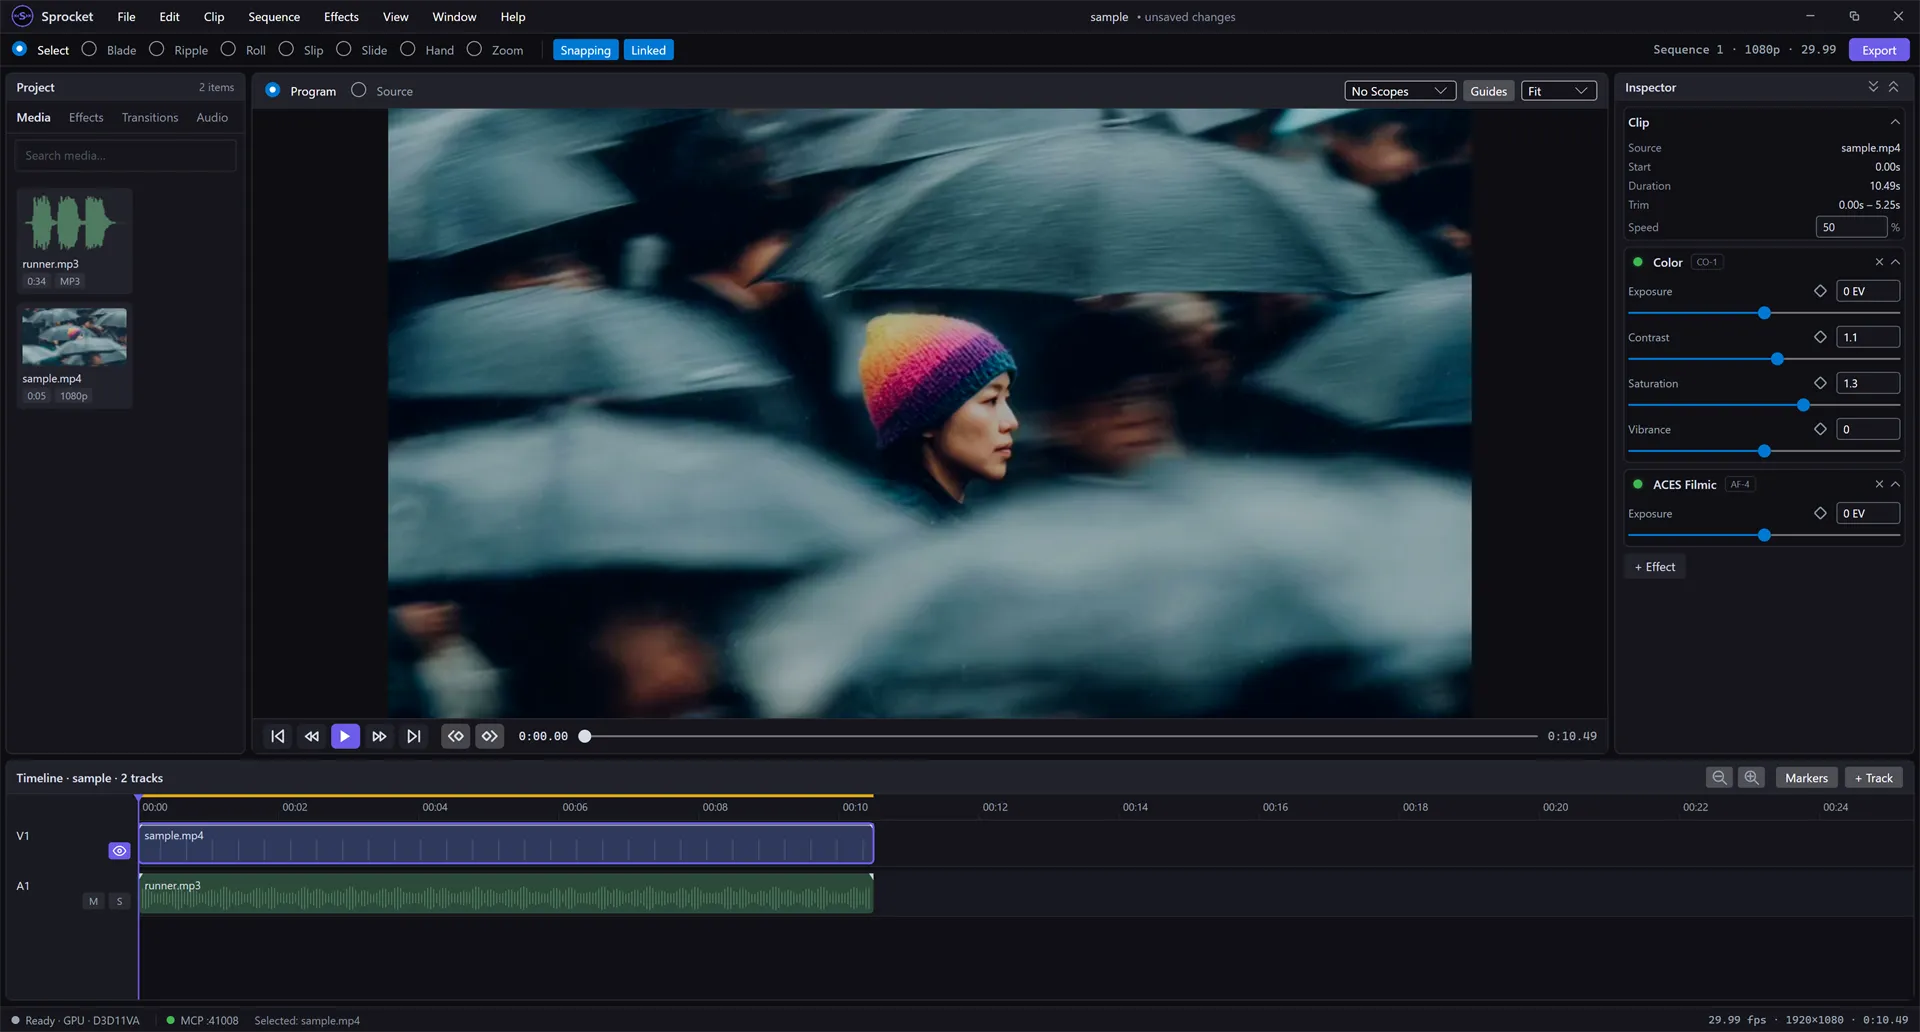Remove the ACES Filmic effect

pyautogui.click(x=1879, y=484)
